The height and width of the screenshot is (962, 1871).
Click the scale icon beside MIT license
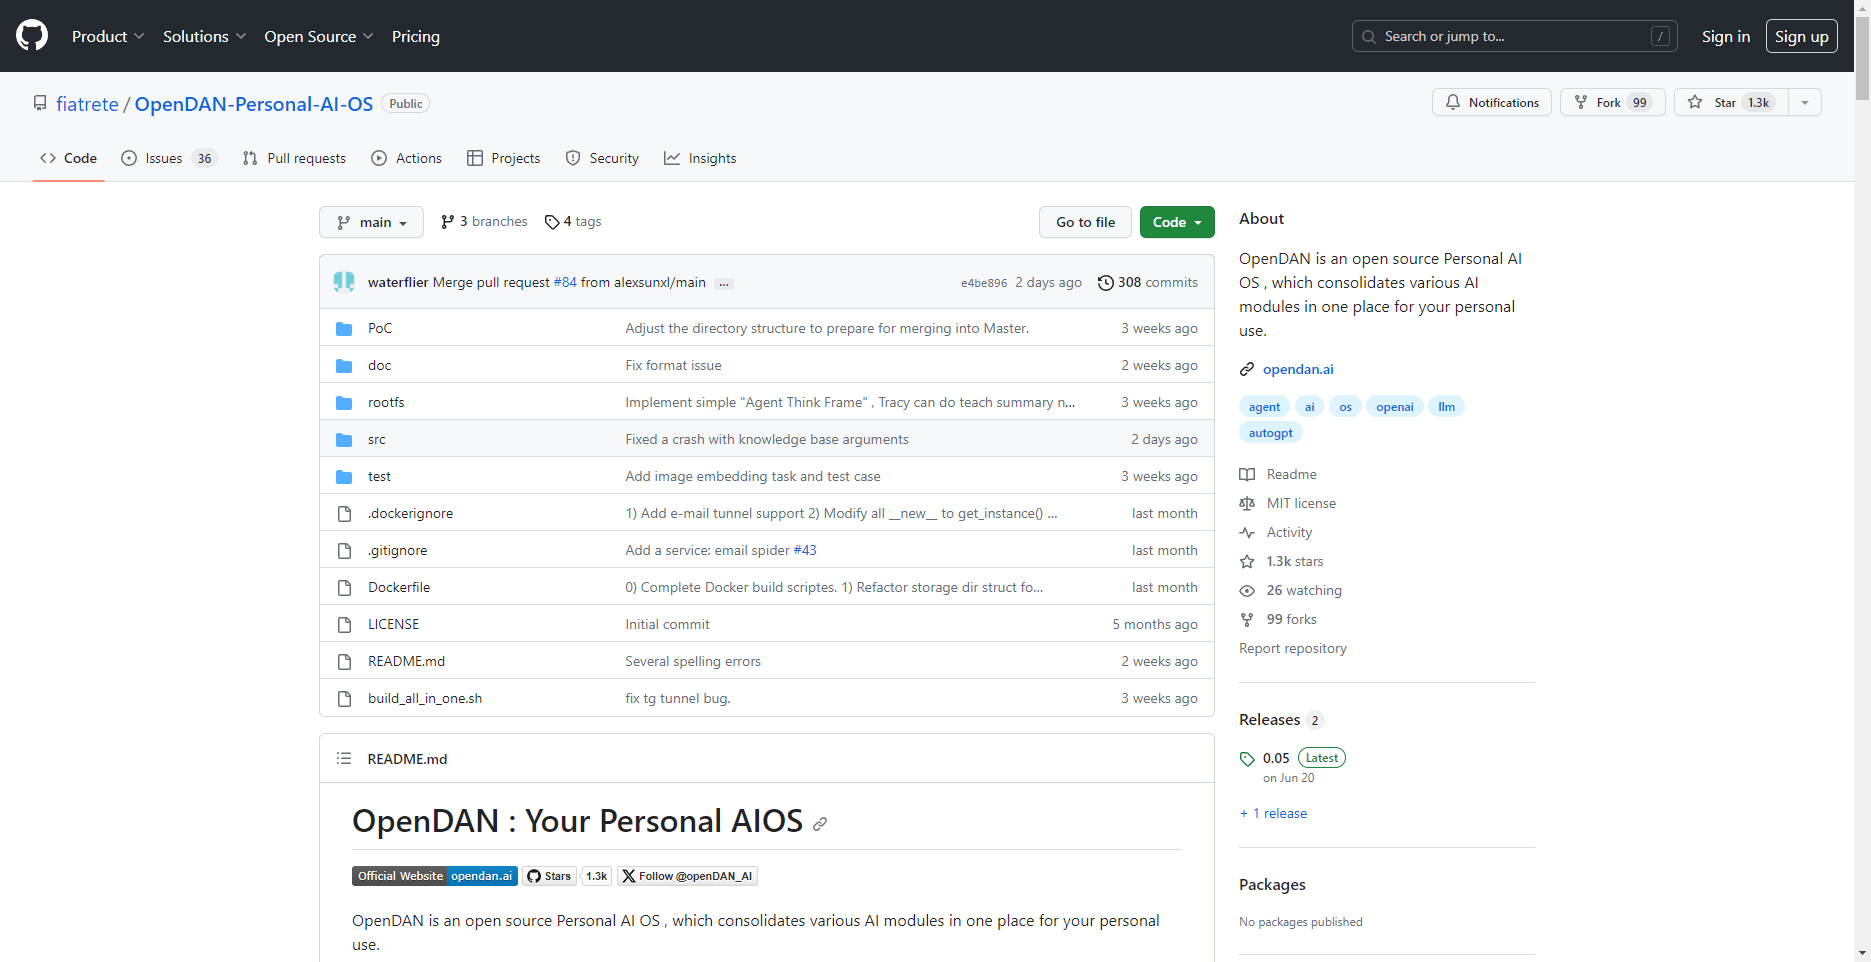pos(1247,503)
